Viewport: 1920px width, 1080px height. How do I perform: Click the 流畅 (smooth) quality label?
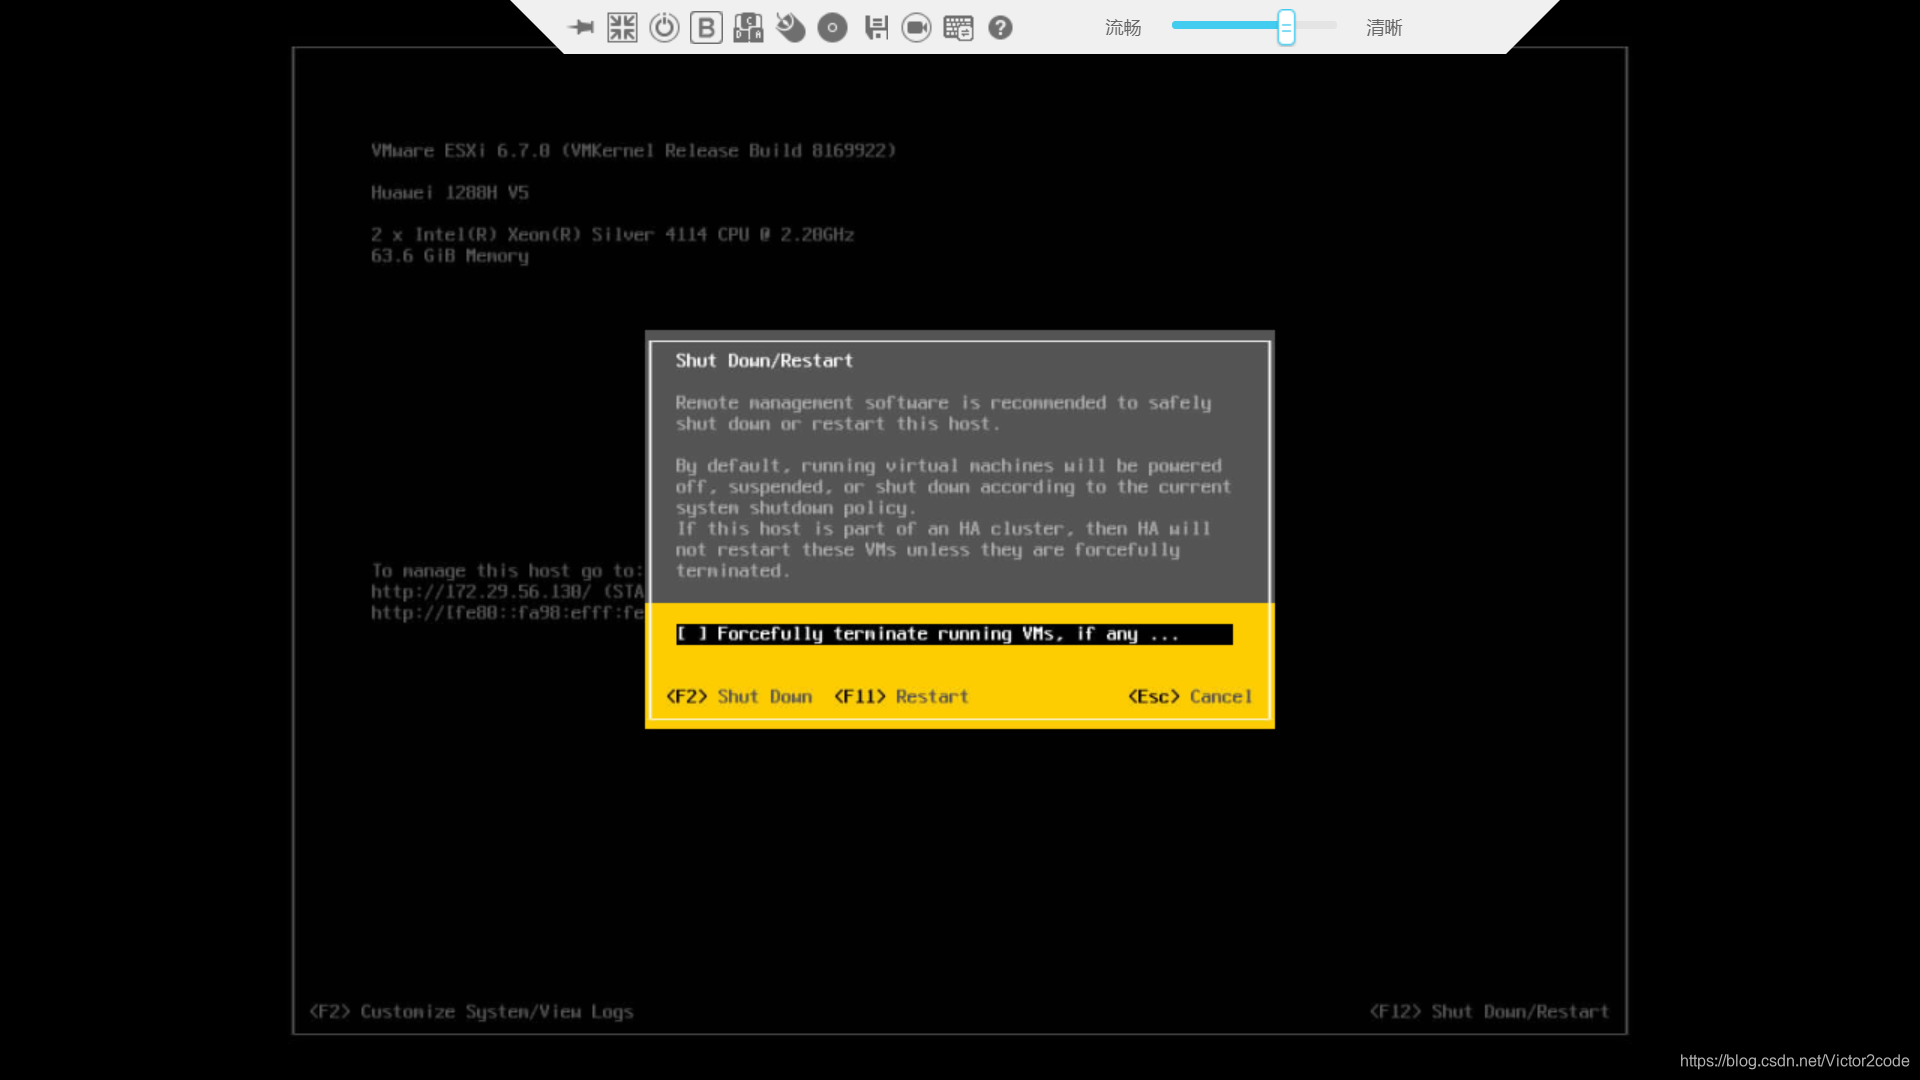pyautogui.click(x=1123, y=28)
